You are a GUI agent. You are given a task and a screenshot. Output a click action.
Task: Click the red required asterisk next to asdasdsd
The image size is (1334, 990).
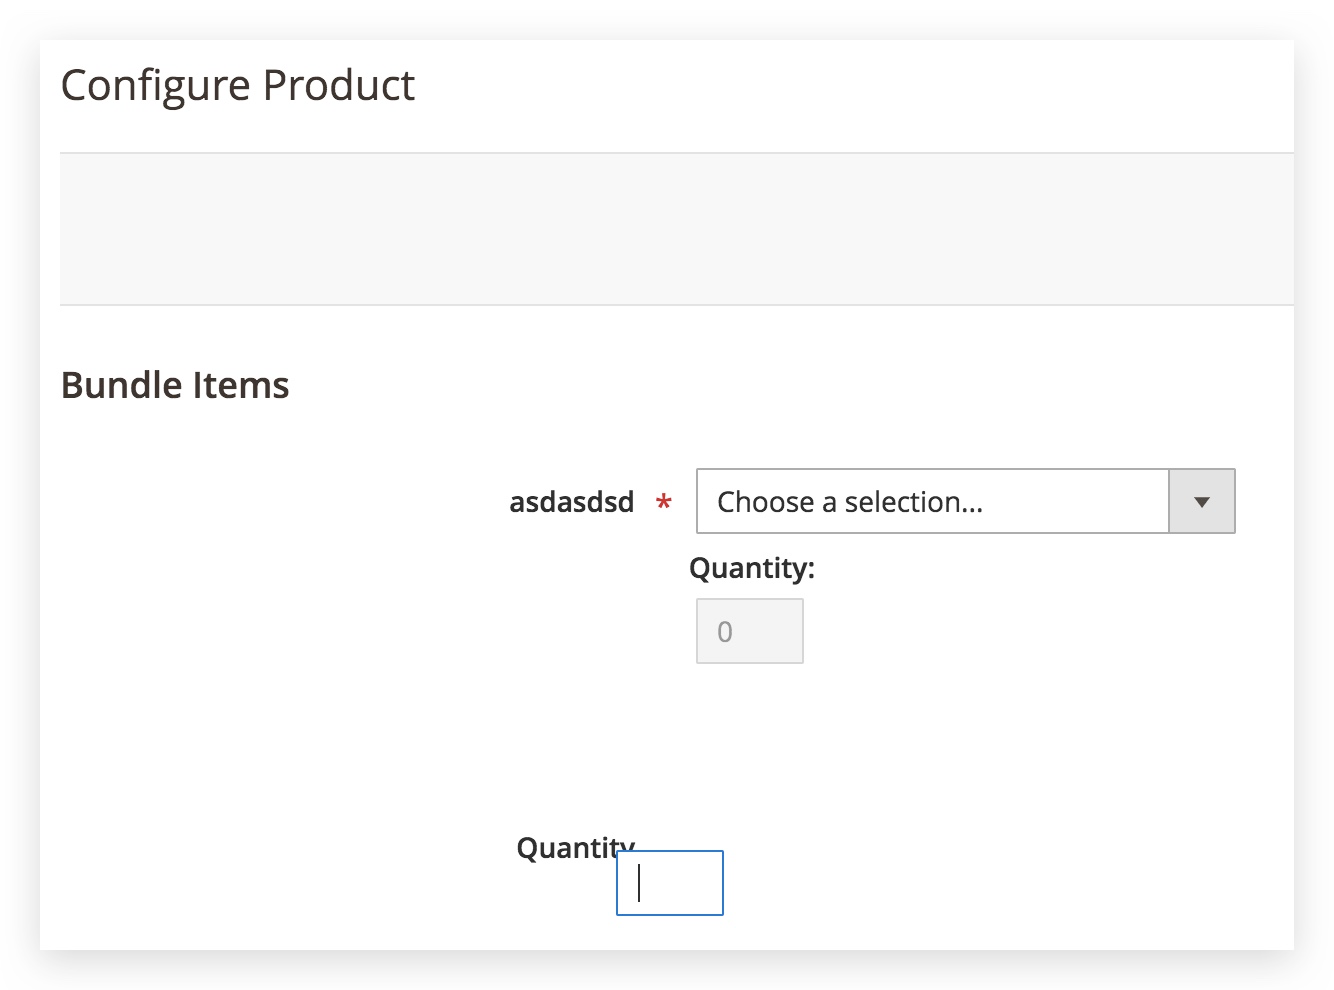pos(663,501)
